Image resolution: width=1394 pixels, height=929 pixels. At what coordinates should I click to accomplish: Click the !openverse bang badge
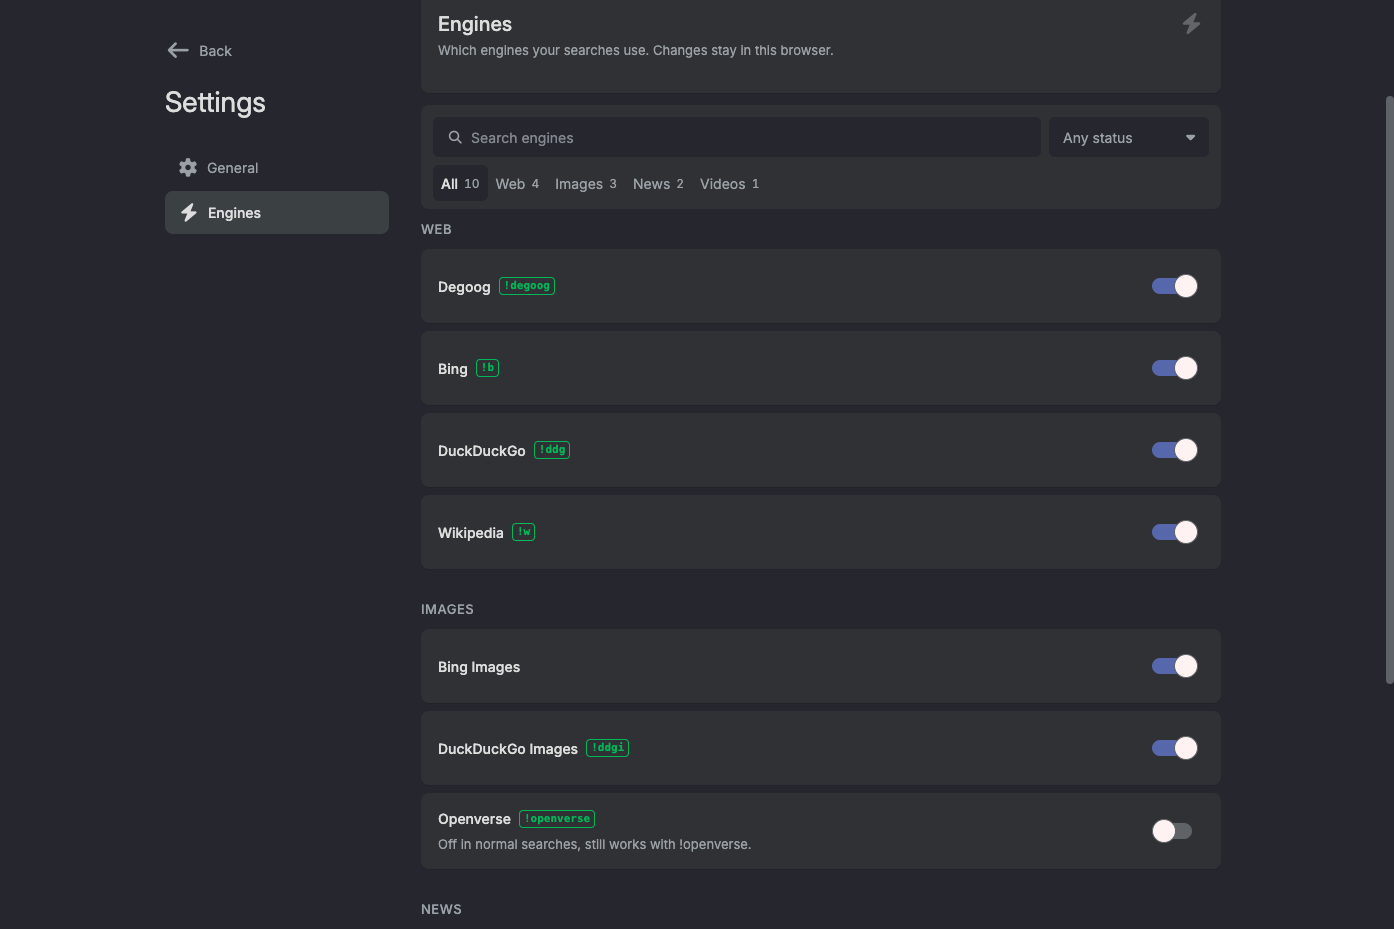tap(557, 819)
